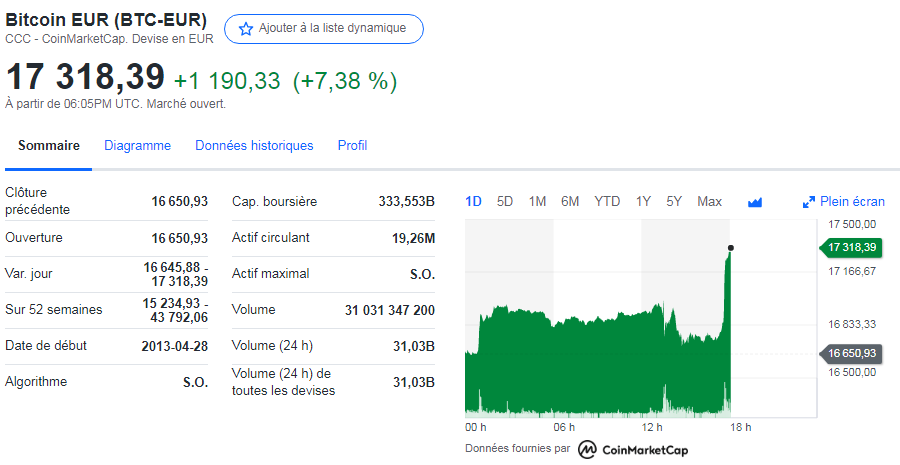Select the 1Y chart range
The height and width of the screenshot is (465, 900).
[x=643, y=202]
